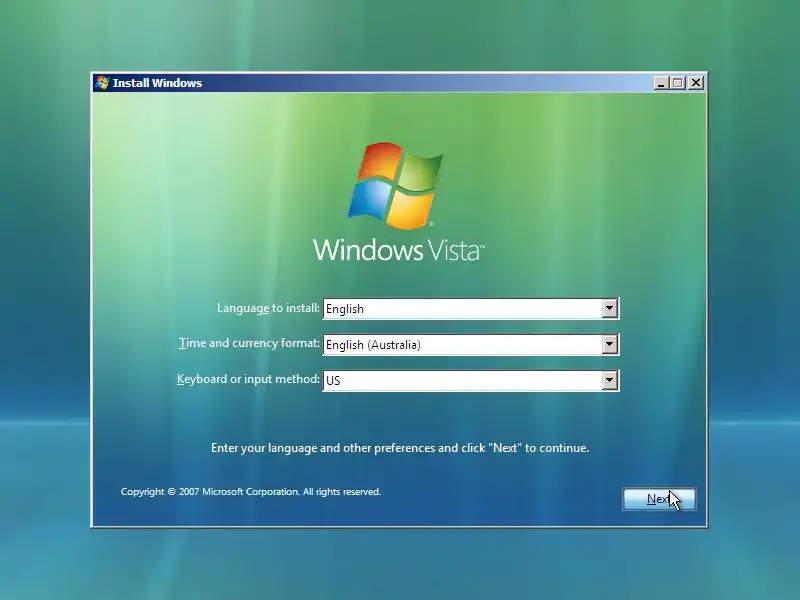Click the 'Enter your language and other preferences' instruction
This screenshot has width=800, height=600.
399,448
